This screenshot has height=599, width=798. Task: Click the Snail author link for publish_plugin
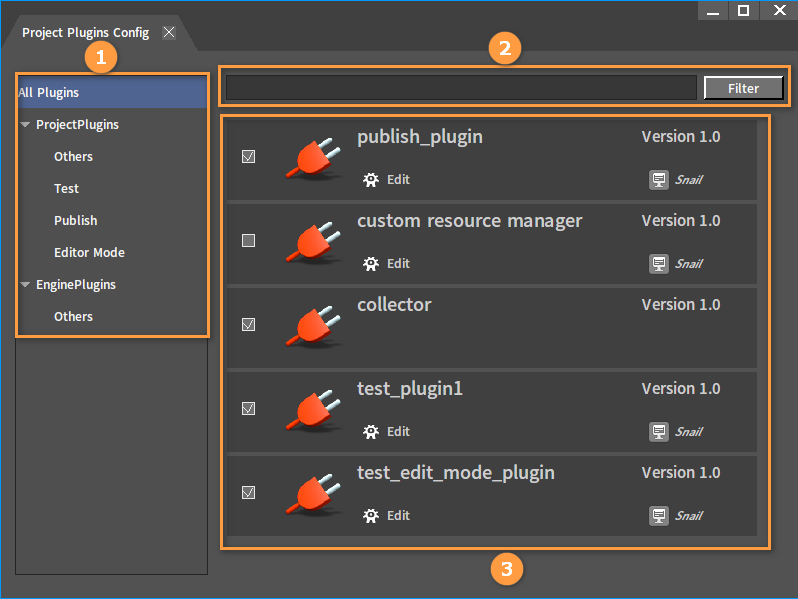(689, 180)
